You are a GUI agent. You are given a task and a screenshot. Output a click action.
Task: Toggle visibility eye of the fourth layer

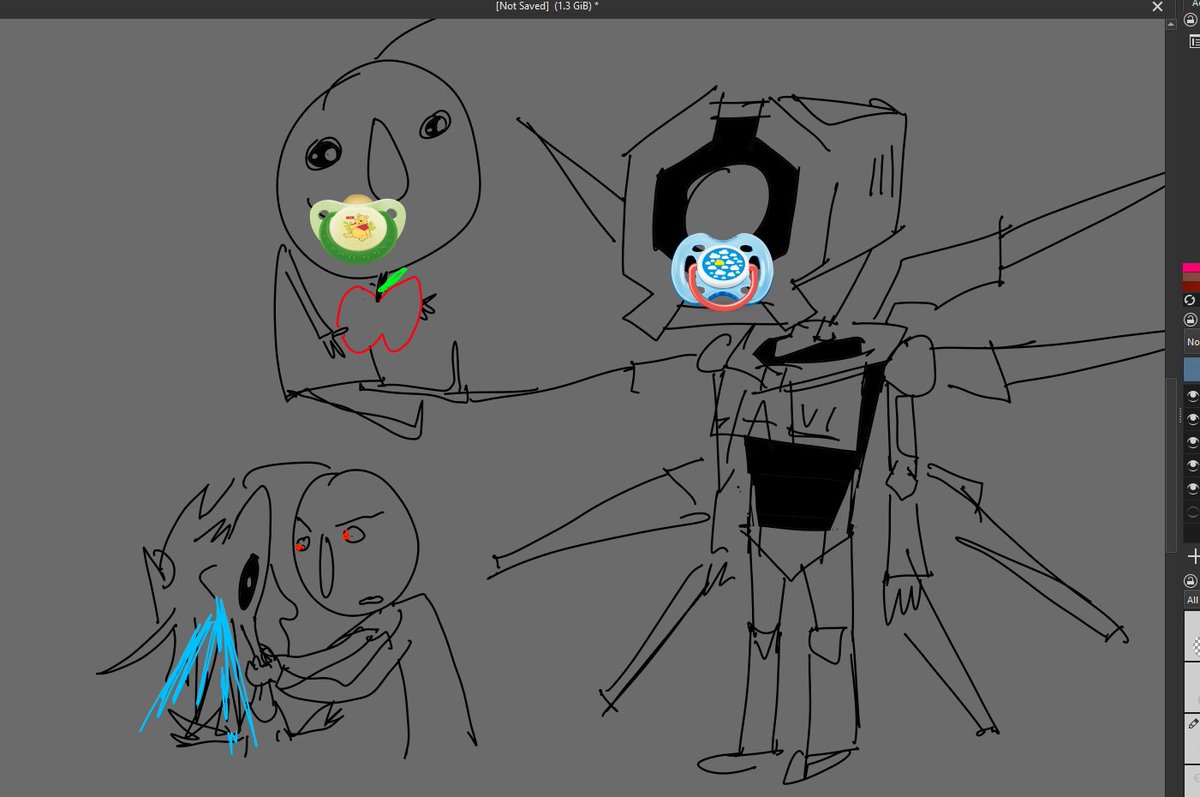pos(1192,465)
